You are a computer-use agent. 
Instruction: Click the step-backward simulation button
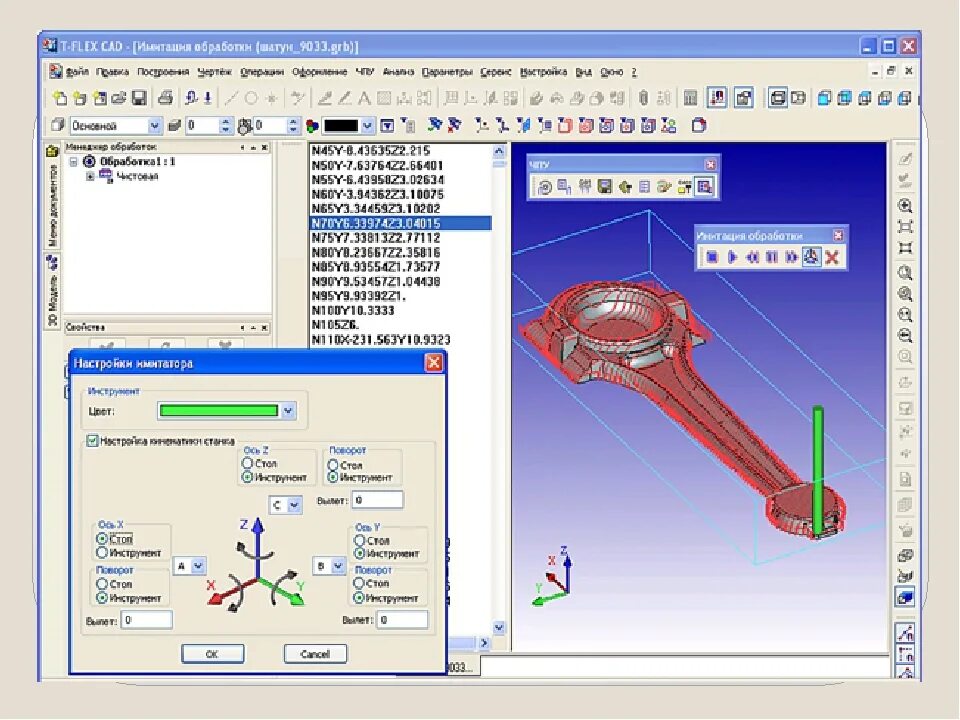(752, 257)
